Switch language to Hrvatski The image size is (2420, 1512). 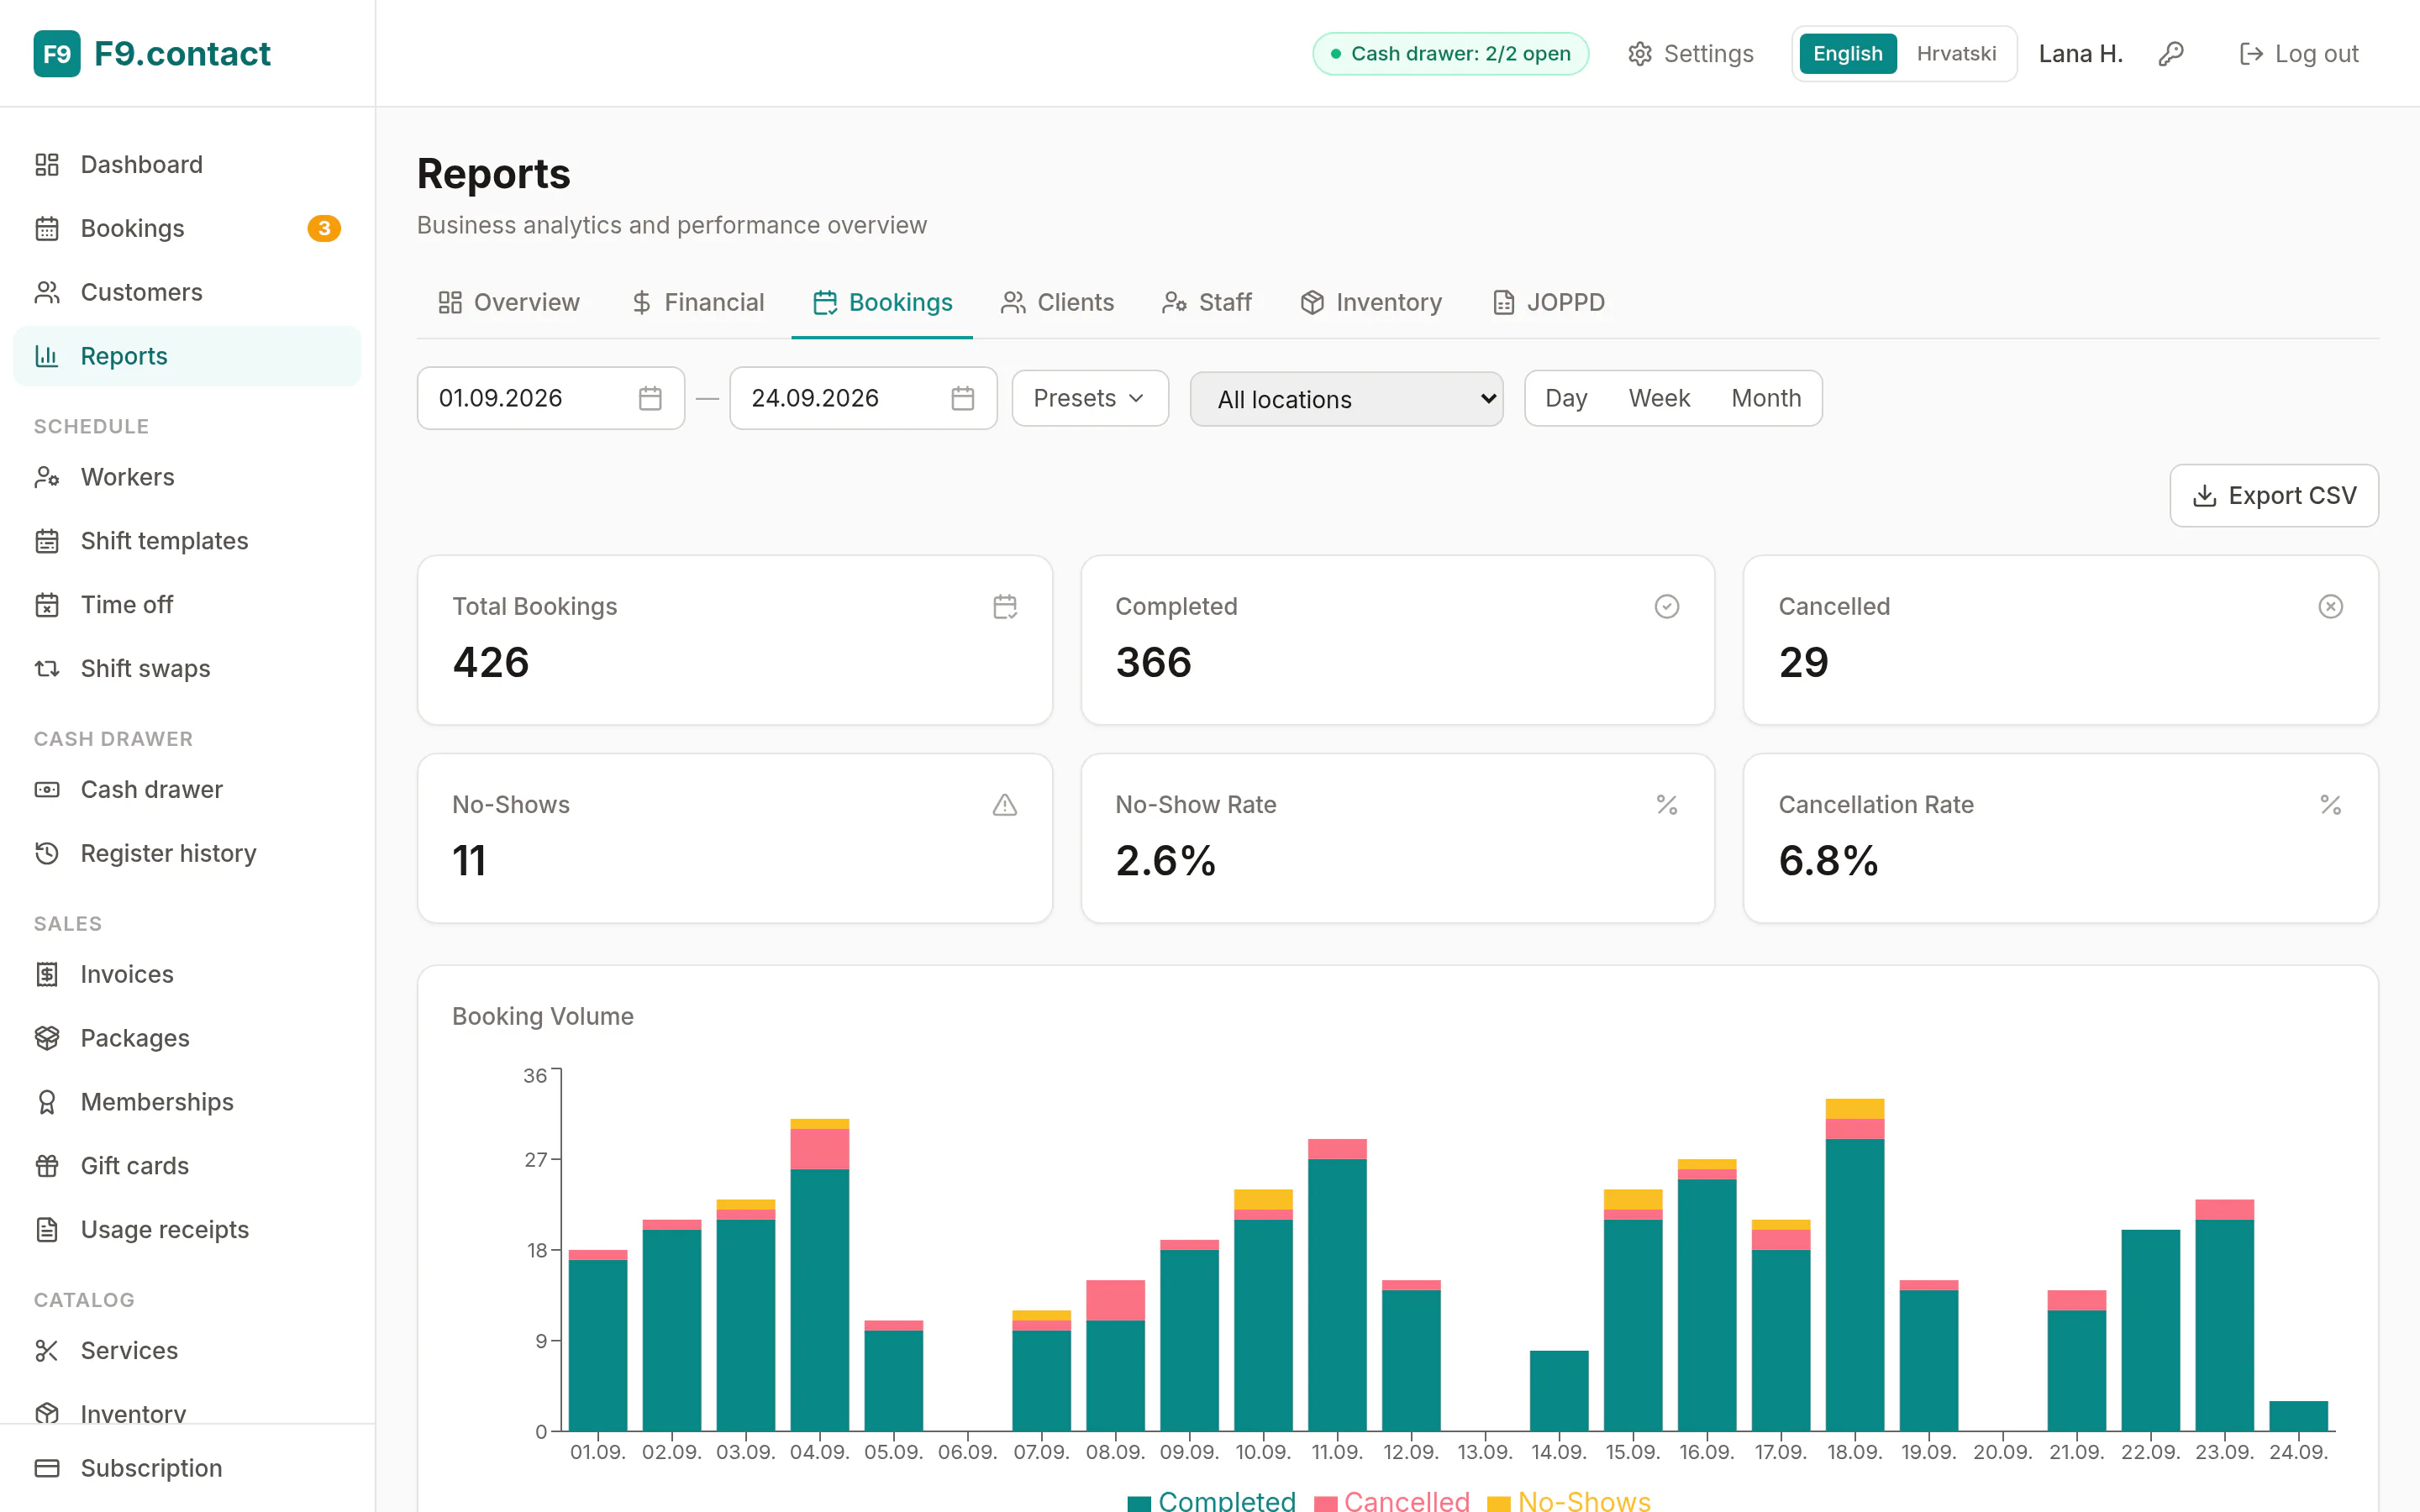1956,54
